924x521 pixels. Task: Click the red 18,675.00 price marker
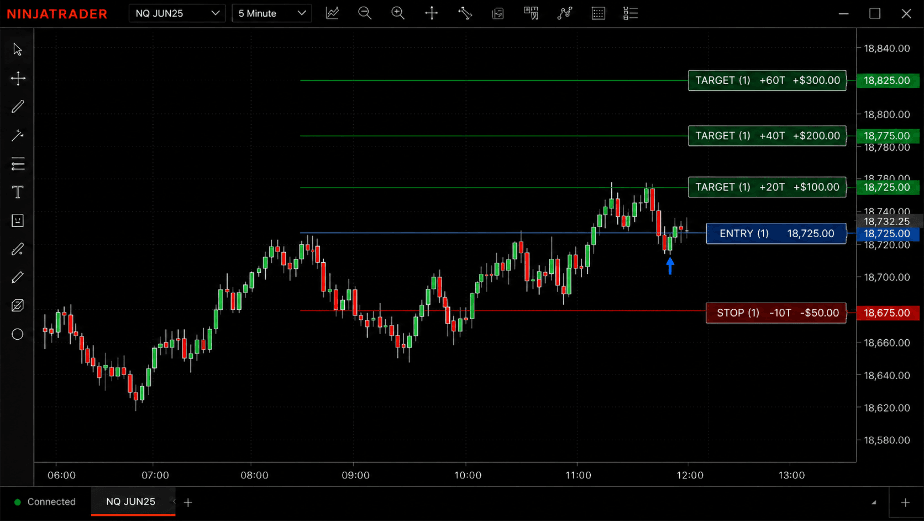[887, 313]
